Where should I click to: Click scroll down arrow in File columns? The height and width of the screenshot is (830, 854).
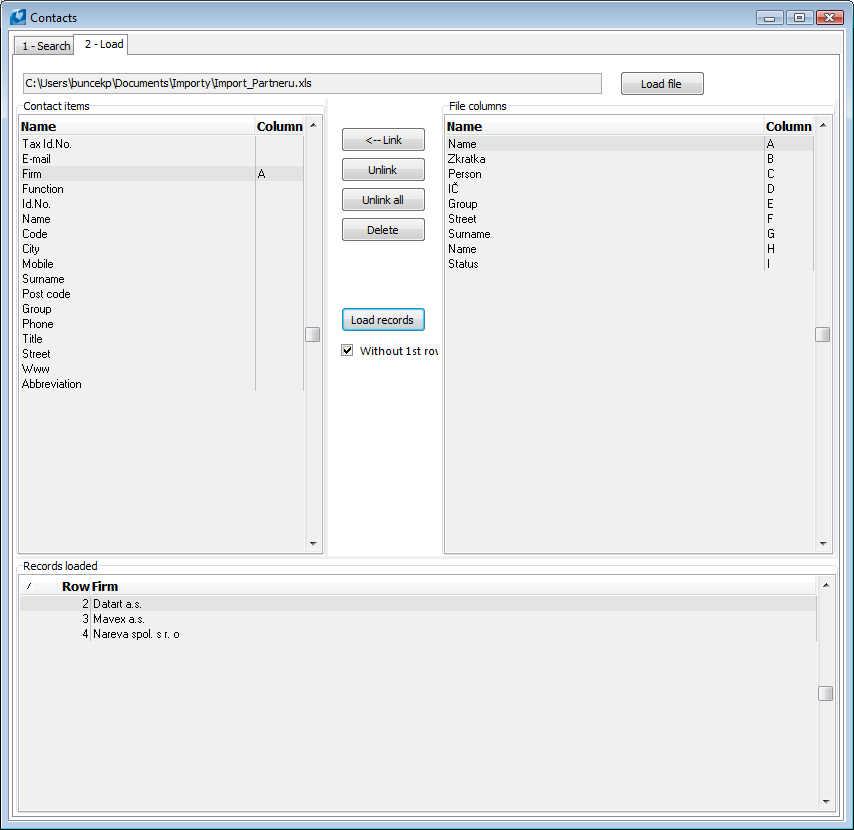click(x=823, y=544)
